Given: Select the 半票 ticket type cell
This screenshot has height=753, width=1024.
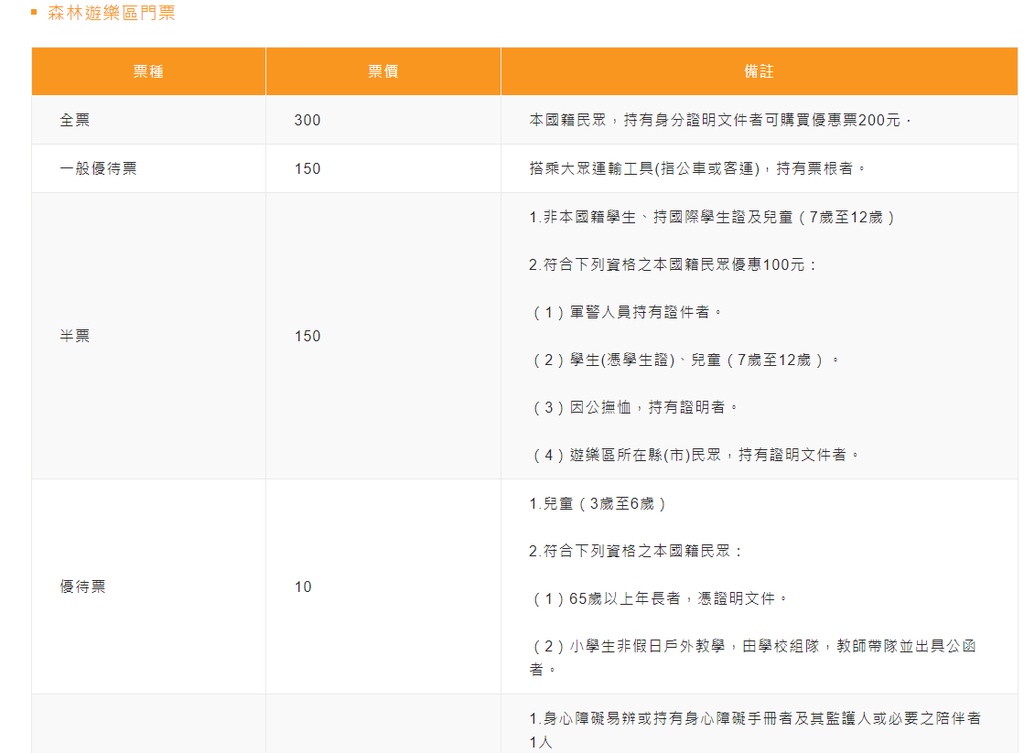Looking at the screenshot, I should pos(75,336).
